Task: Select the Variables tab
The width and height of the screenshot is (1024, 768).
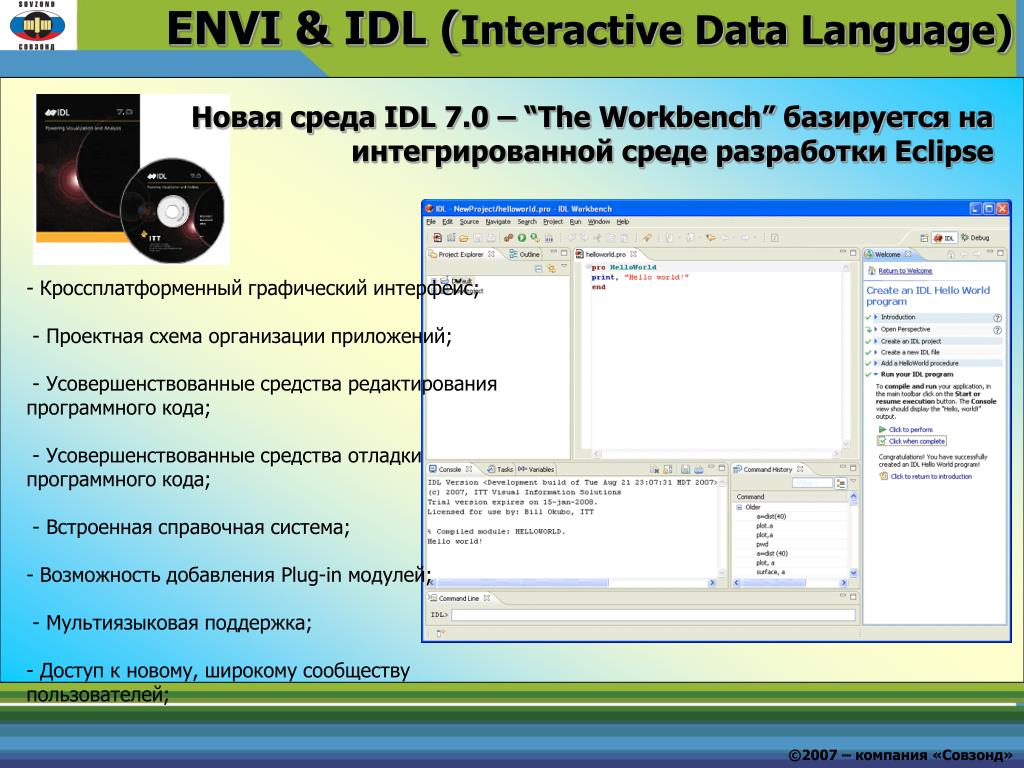Action: 536,469
